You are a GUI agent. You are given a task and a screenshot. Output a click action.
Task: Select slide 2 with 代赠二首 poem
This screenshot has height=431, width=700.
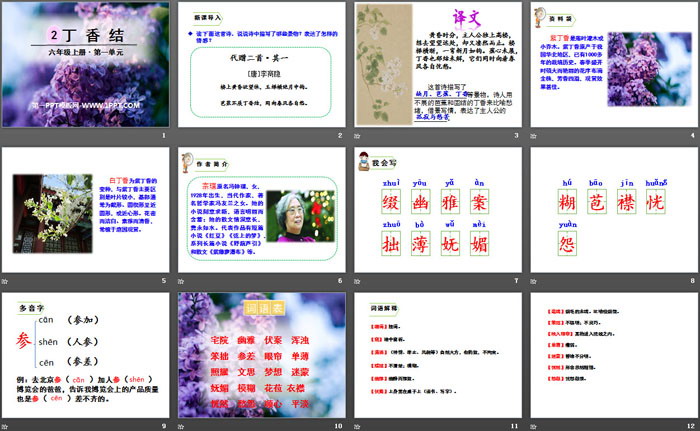click(x=262, y=64)
